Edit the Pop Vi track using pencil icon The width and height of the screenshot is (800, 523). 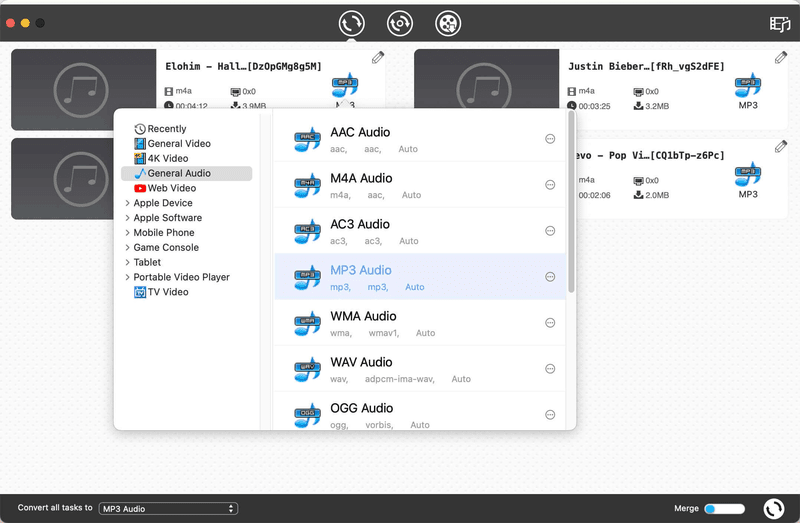pos(781,146)
